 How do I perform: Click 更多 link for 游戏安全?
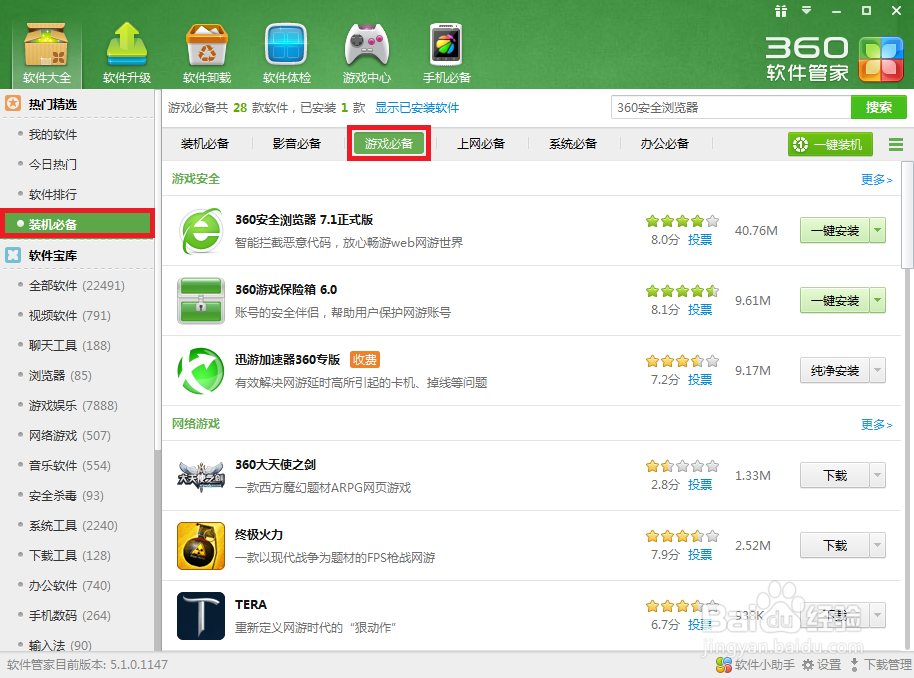(x=876, y=180)
